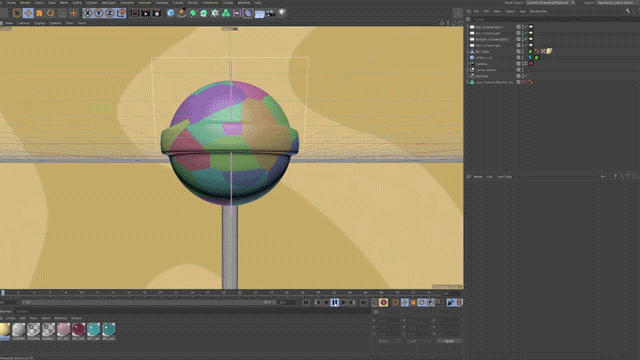Image resolution: width=640 pixels, height=360 pixels.
Task: Render to Picture Viewer icon
Action: click(146, 13)
